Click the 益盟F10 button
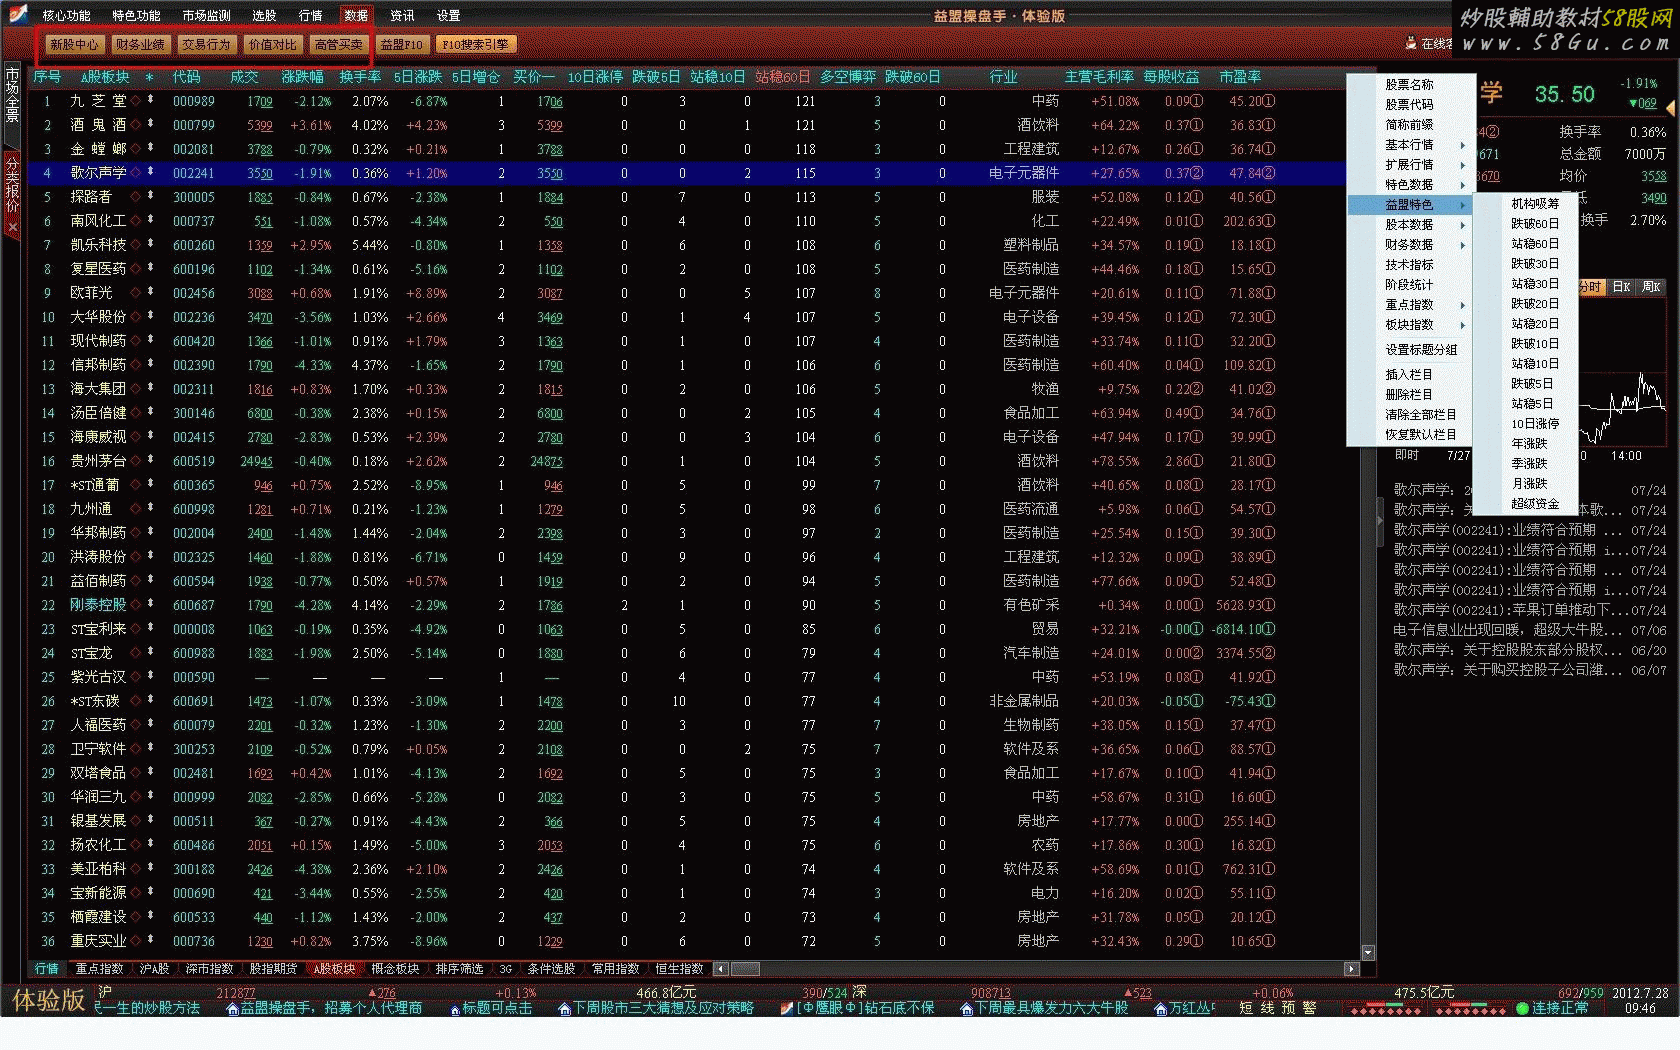Viewport: 1680px width, 1050px height. click(x=402, y=44)
